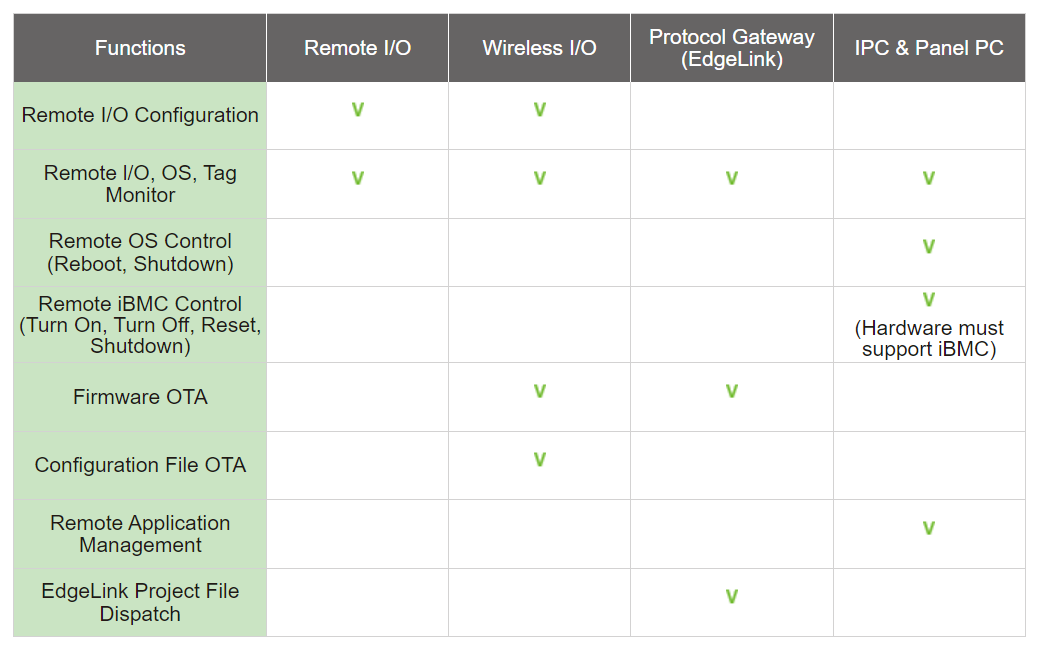Click the IPC & Panel PC header
Viewport: 1042px width, 653px height.
click(928, 48)
